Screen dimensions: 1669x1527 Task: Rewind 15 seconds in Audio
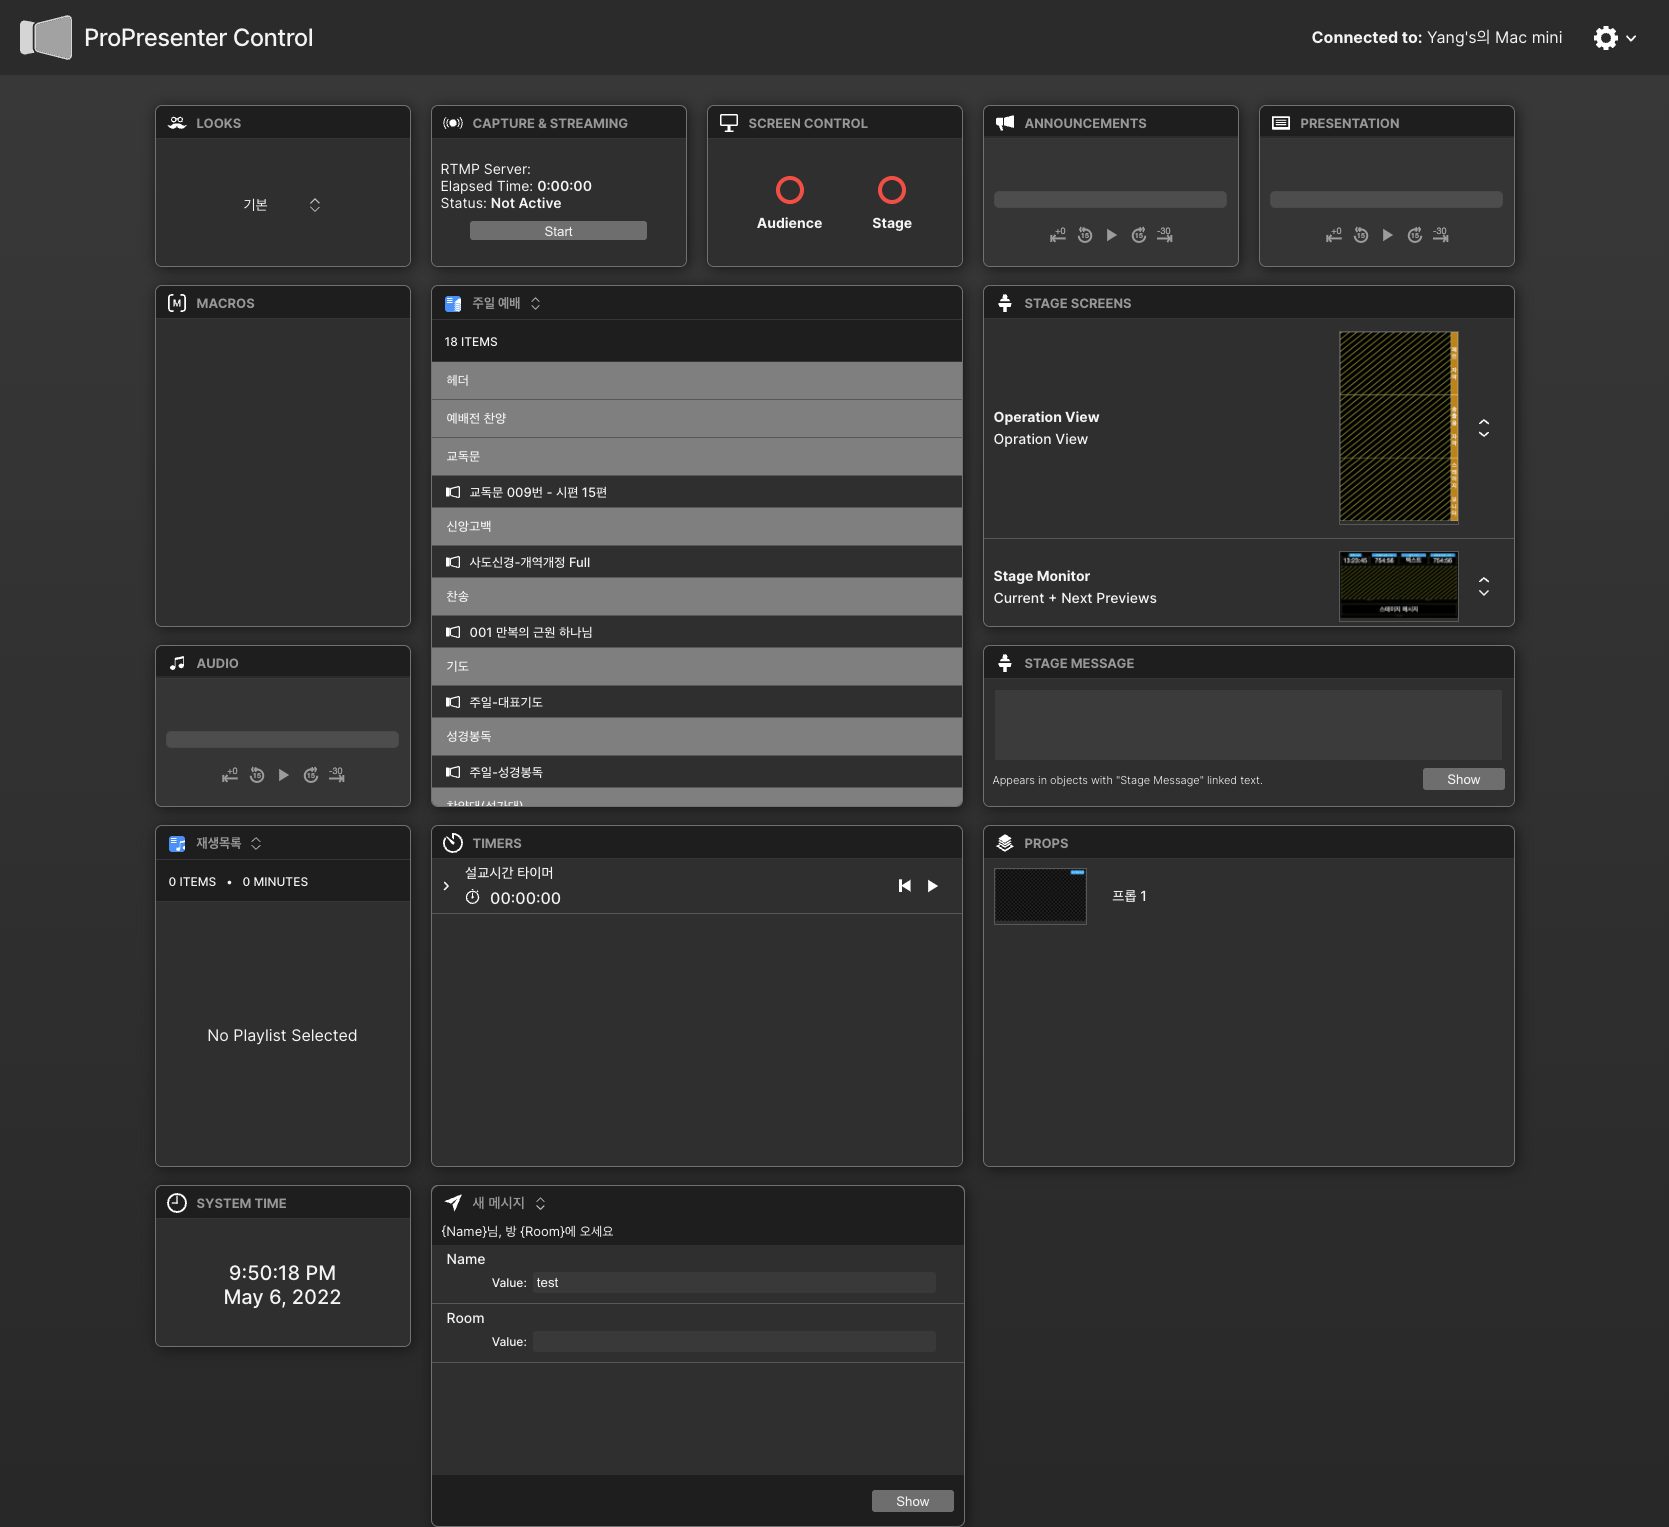(257, 775)
